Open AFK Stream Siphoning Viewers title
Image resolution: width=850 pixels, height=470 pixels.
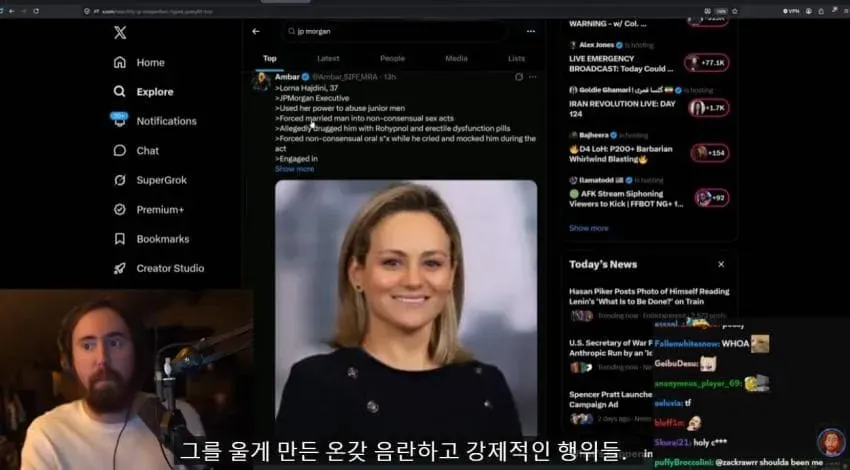pyautogui.click(x=626, y=198)
